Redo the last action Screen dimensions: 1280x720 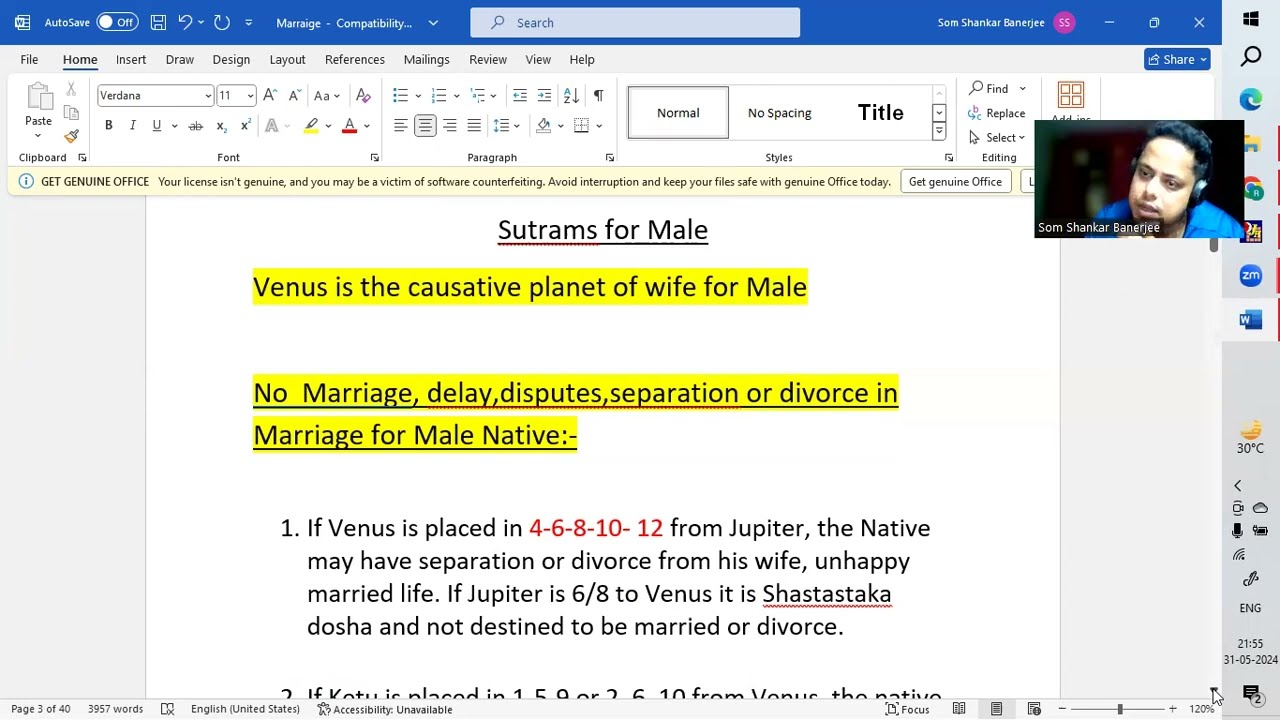pos(222,22)
